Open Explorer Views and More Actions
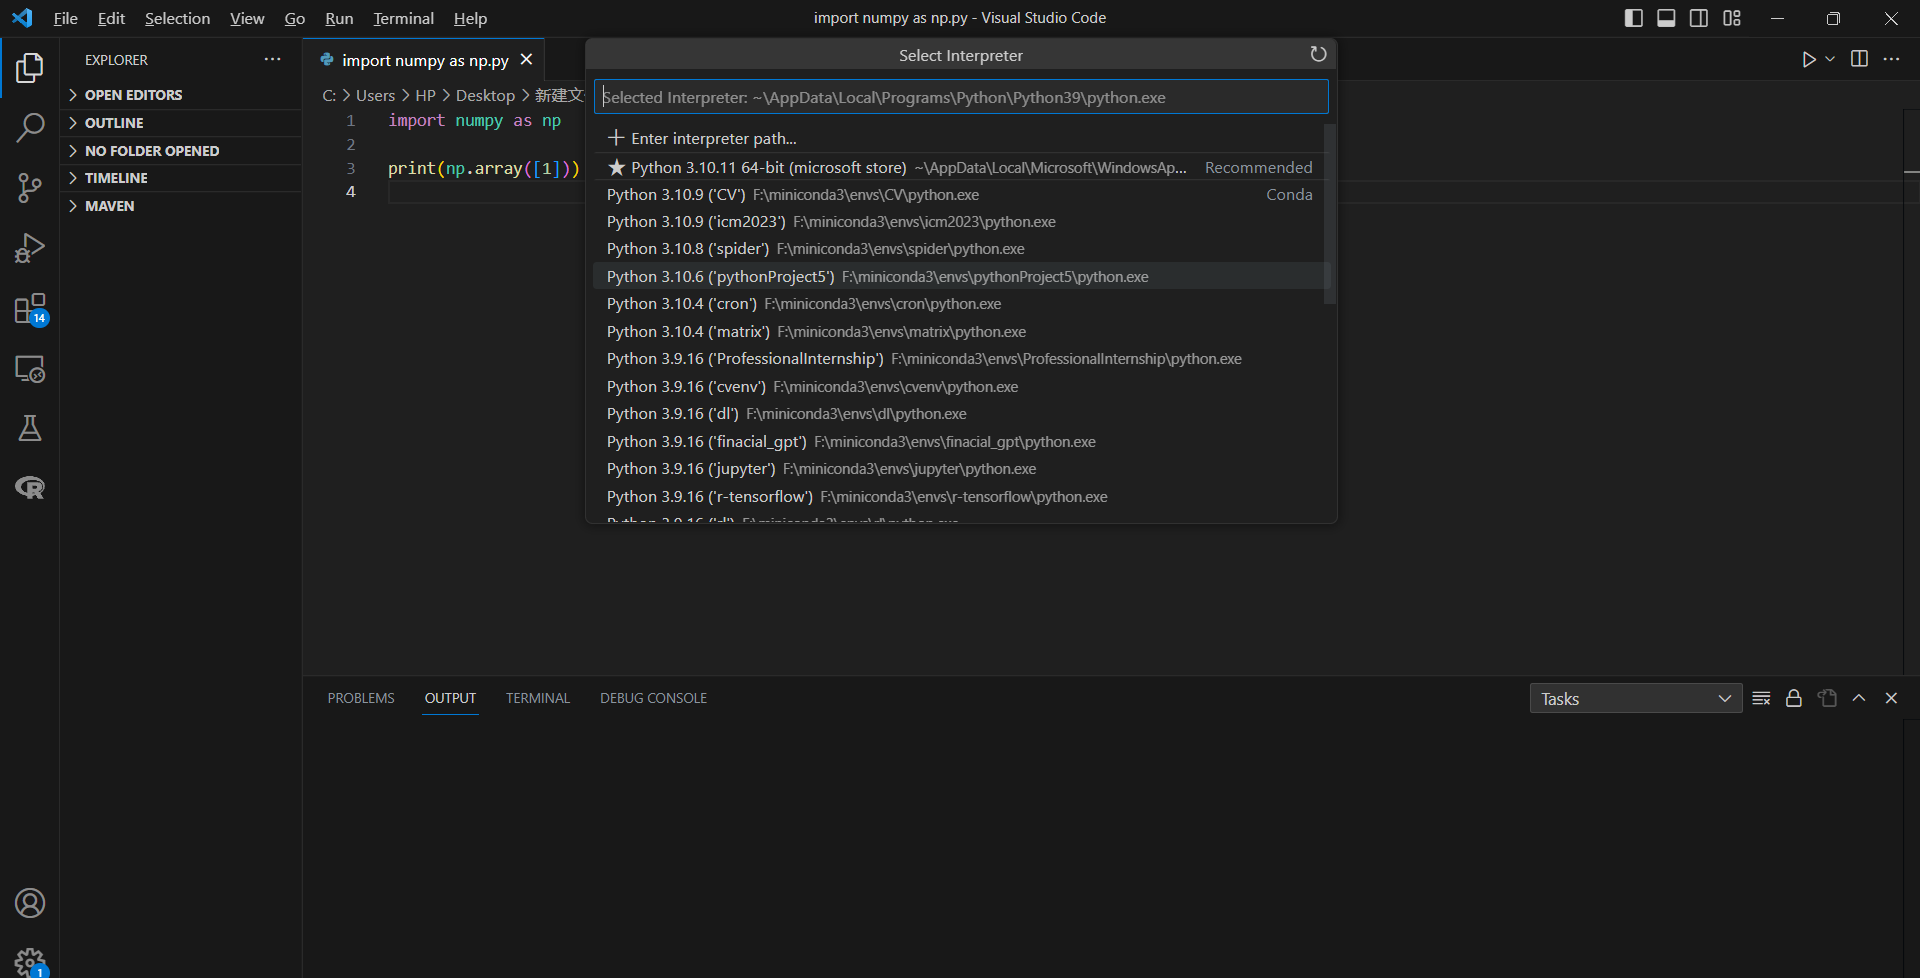The height and width of the screenshot is (978, 1920). point(272,59)
